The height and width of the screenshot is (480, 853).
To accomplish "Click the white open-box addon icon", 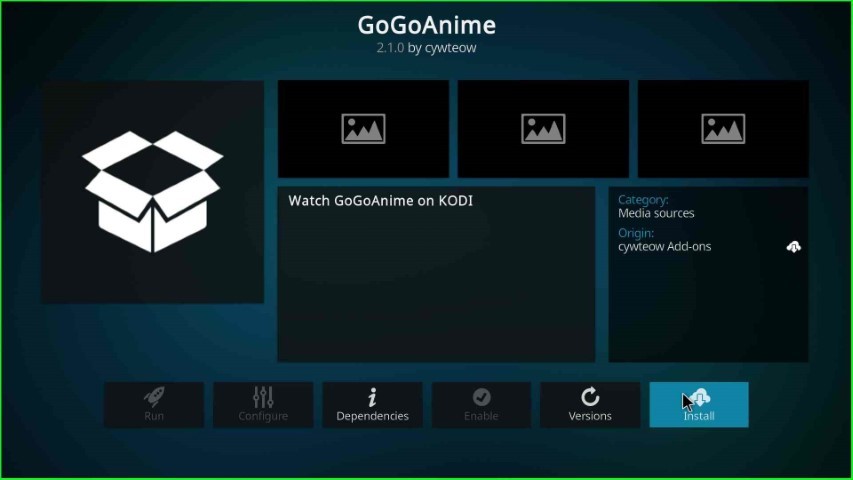I will pyautogui.click(x=153, y=192).
